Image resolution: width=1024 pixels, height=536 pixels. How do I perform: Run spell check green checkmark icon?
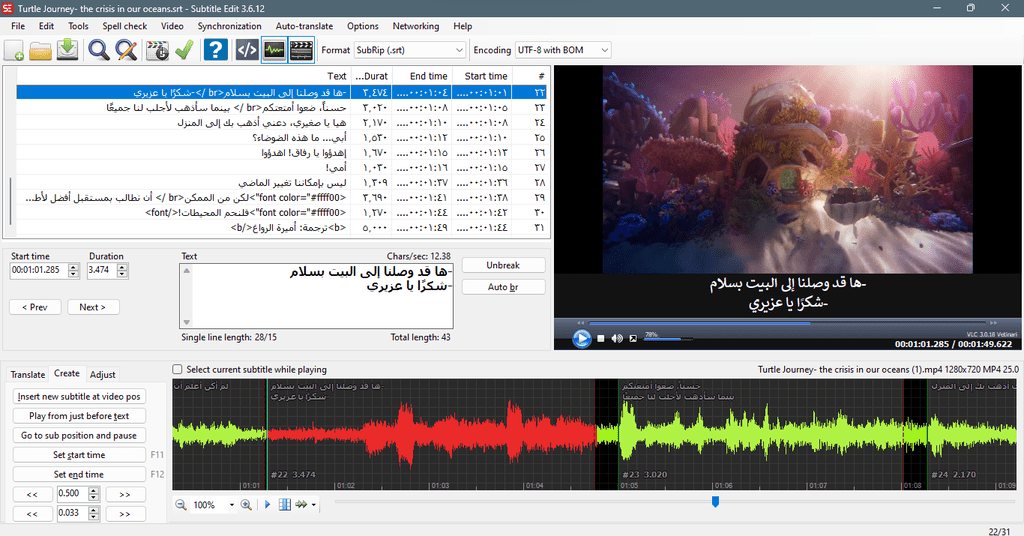pyautogui.click(x=184, y=50)
